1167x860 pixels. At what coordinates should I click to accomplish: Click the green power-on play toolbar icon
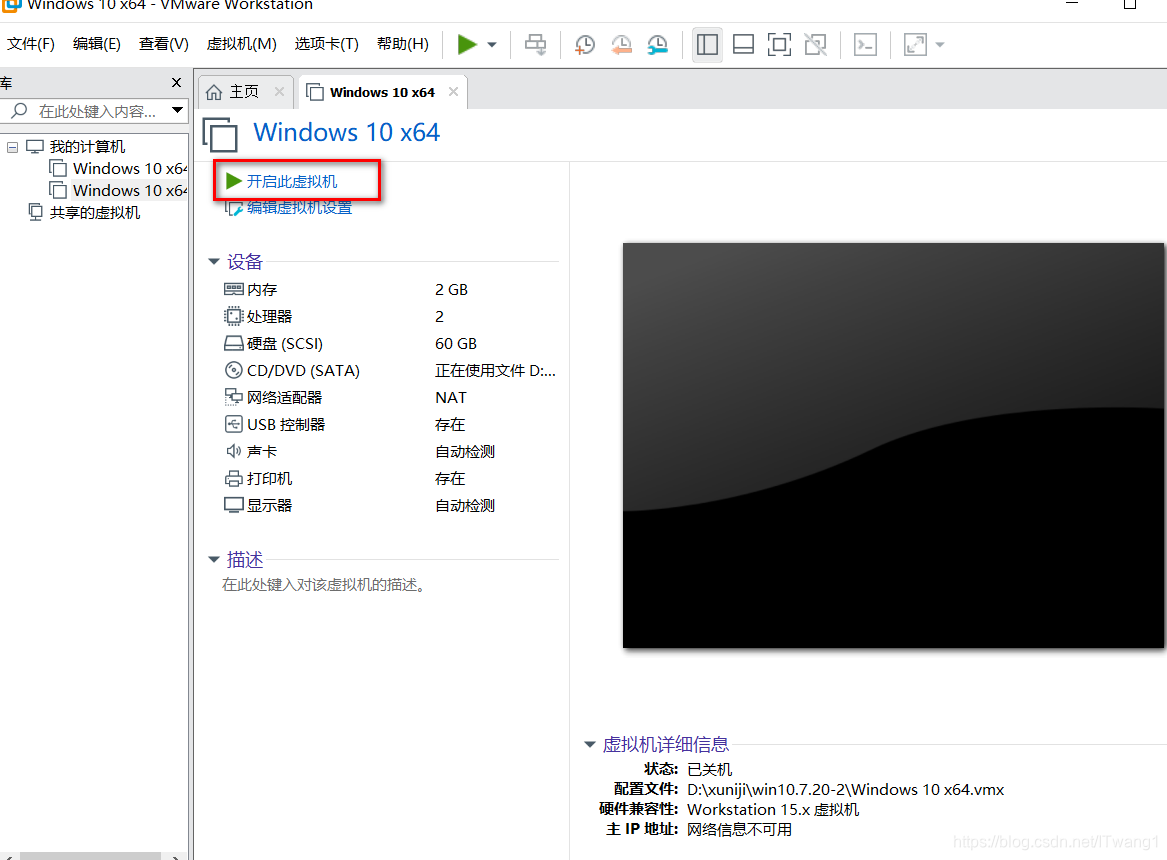(x=467, y=45)
